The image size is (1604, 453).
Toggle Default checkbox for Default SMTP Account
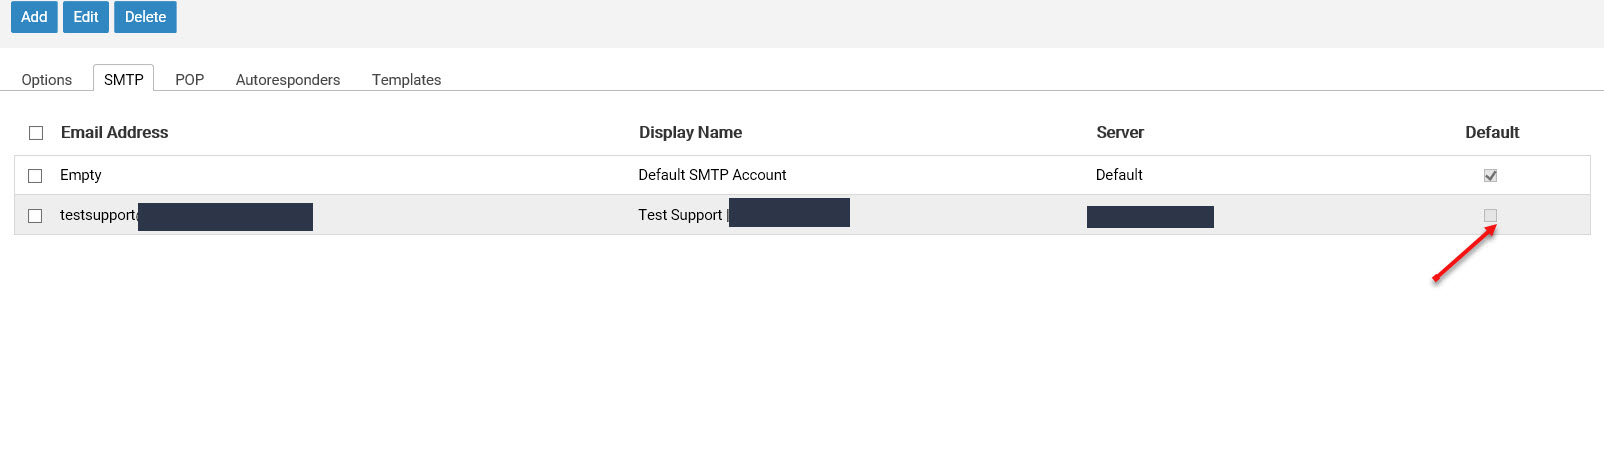[1490, 176]
